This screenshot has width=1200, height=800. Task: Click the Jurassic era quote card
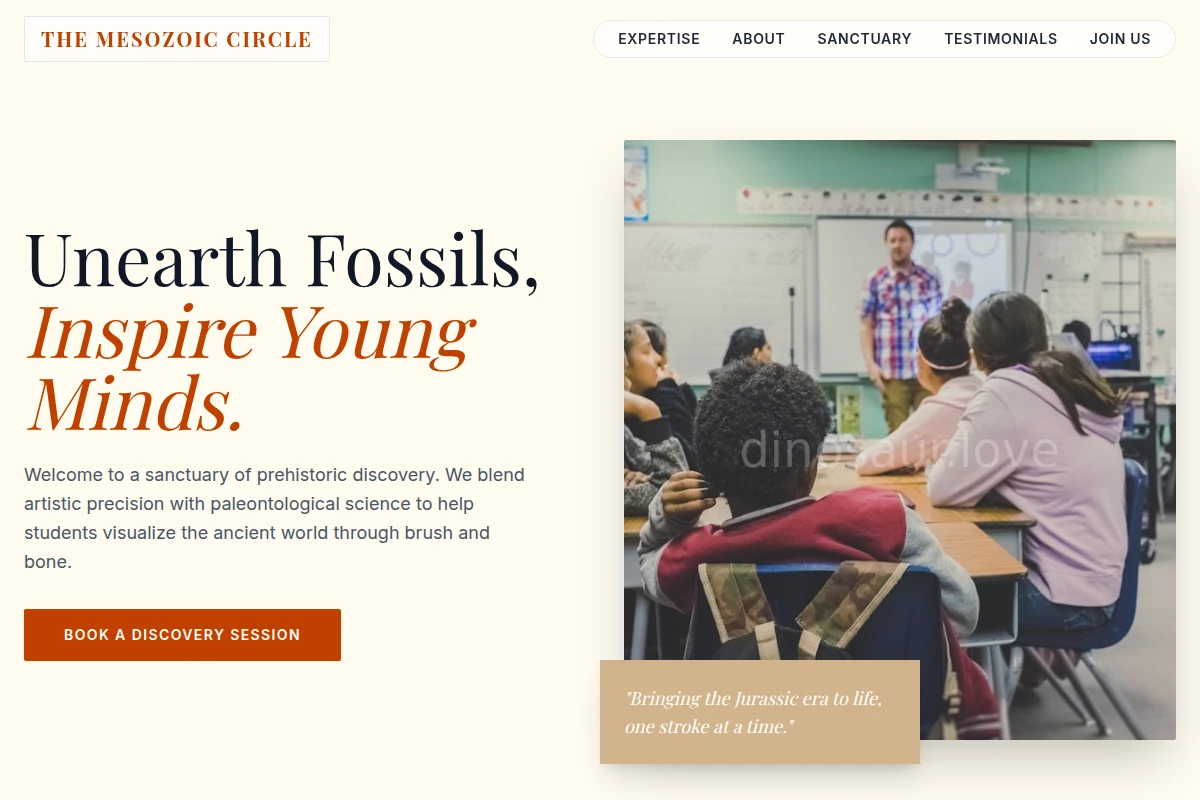[x=760, y=712]
